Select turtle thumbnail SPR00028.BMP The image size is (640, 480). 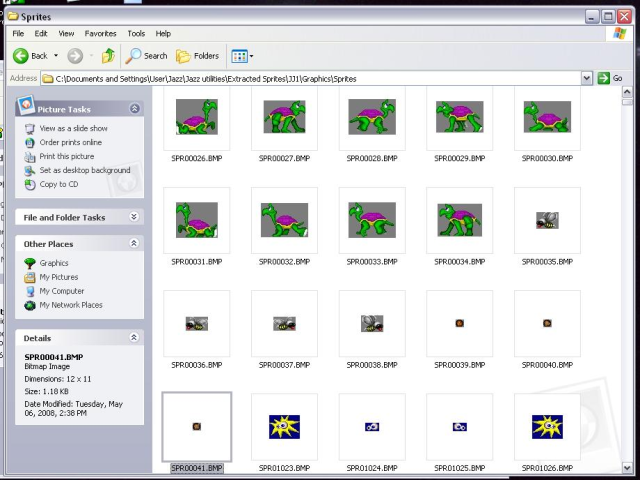(x=372, y=117)
